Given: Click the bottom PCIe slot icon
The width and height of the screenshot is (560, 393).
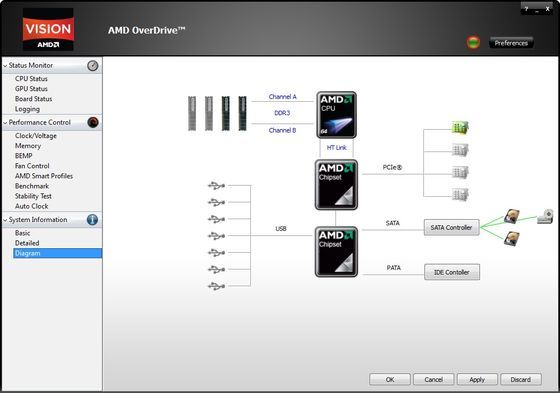Looking at the screenshot, I should [x=460, y=194].
